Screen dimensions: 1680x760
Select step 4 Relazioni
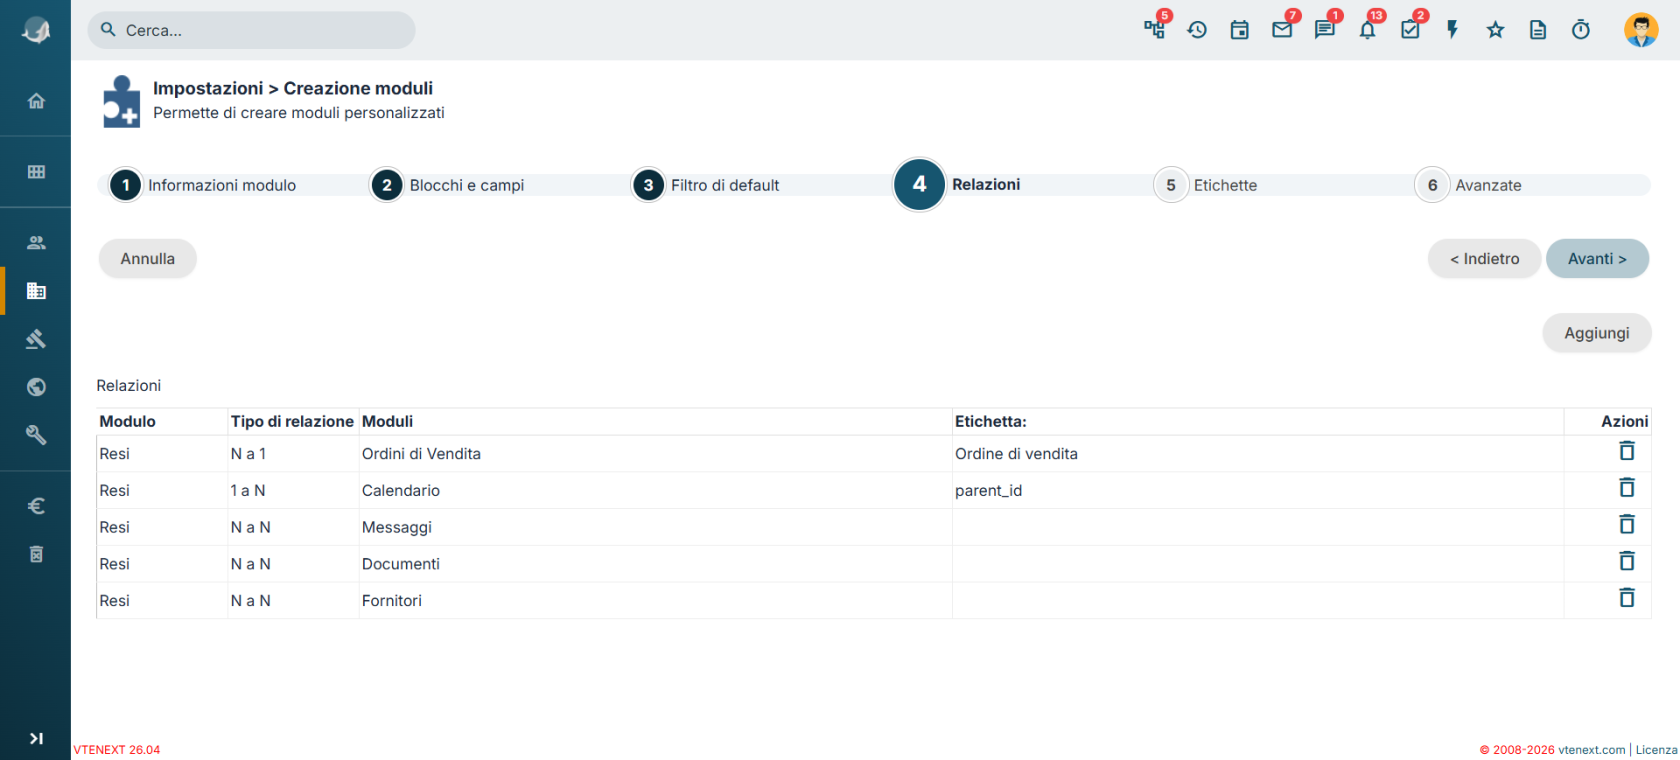click(x=958, y=185)
